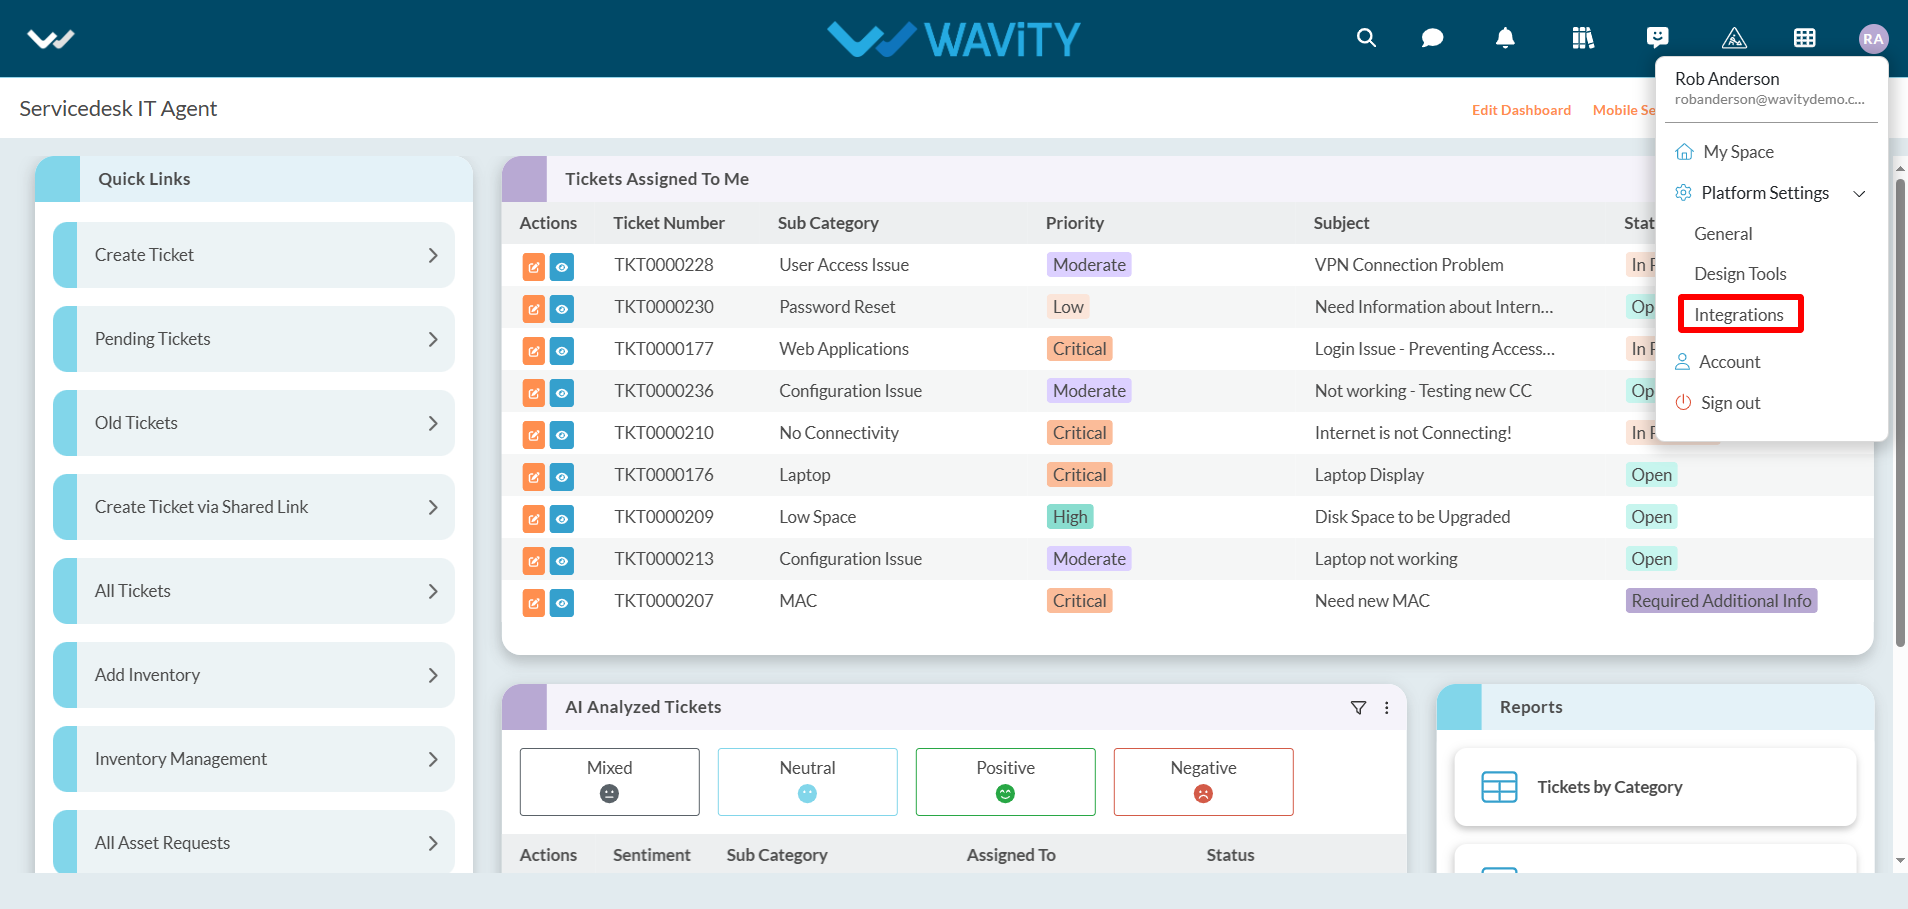
Task: Edit ticket TKT0000228
Action: (x=534, y=267)
